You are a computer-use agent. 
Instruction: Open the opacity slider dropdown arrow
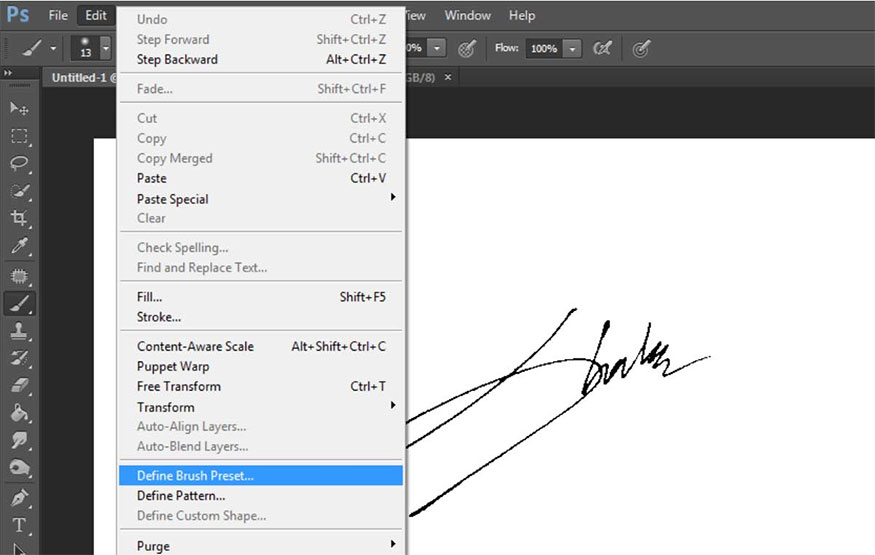[437, 49]
